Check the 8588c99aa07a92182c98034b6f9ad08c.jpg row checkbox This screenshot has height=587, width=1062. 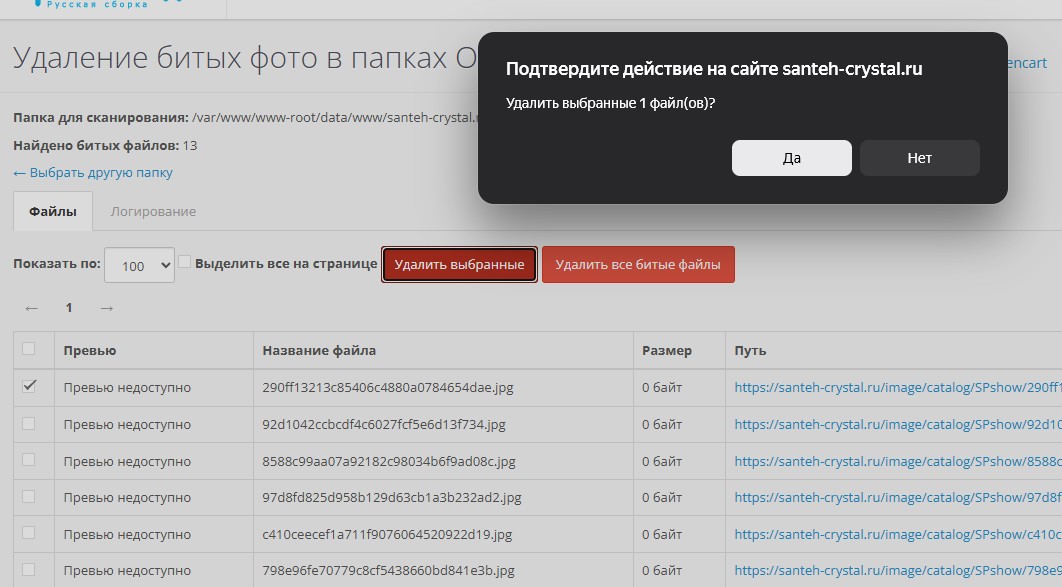tap(29, 460)
